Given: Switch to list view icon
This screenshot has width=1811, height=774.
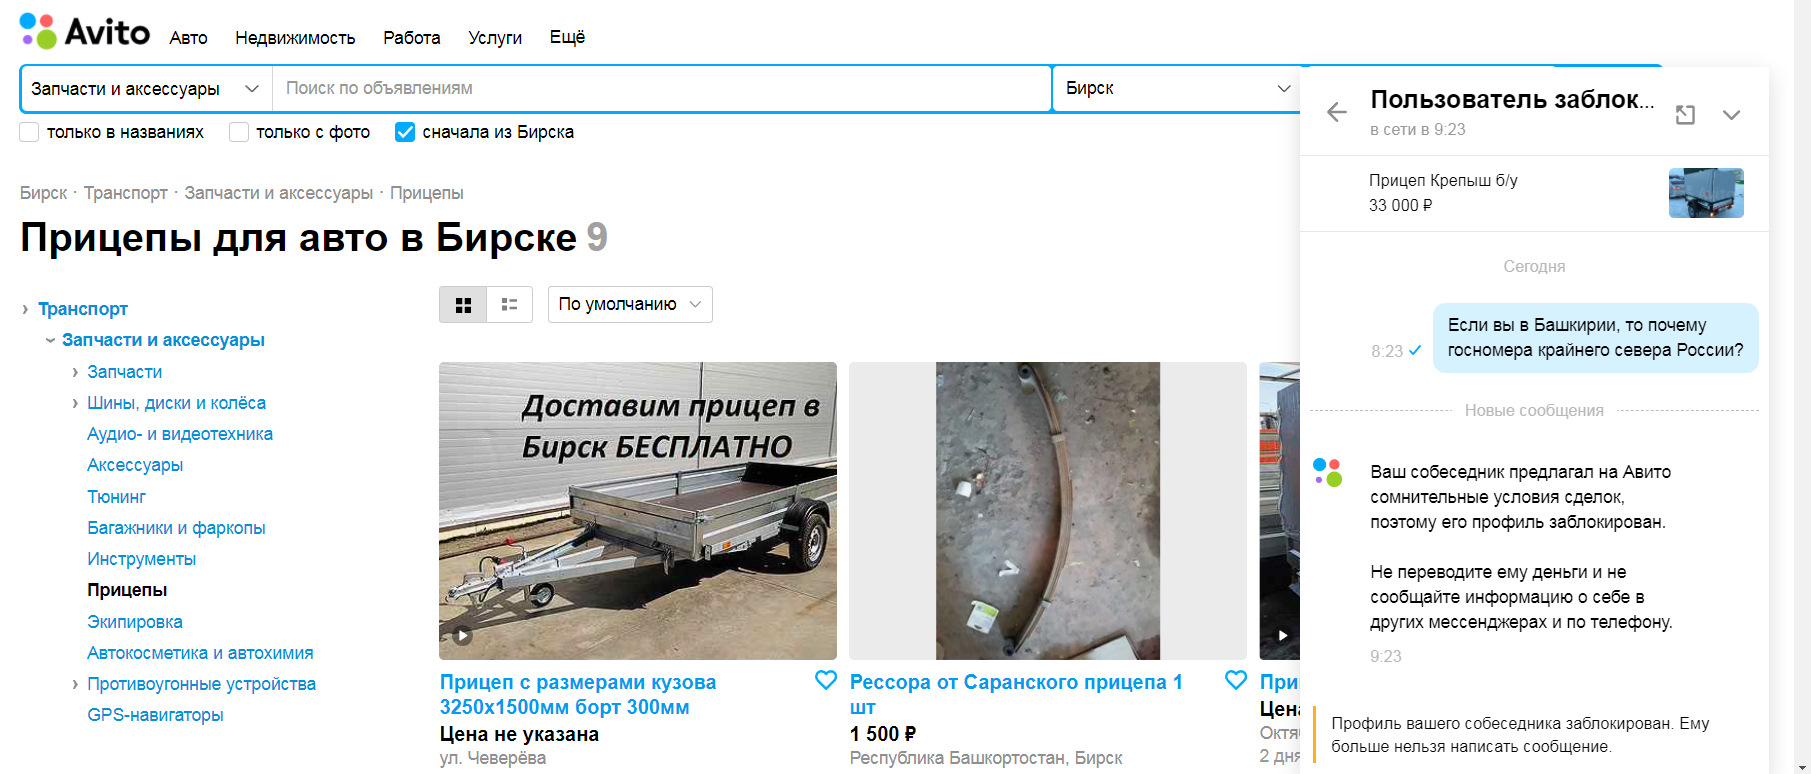Looking at the screenshot, I should [509, 305].
